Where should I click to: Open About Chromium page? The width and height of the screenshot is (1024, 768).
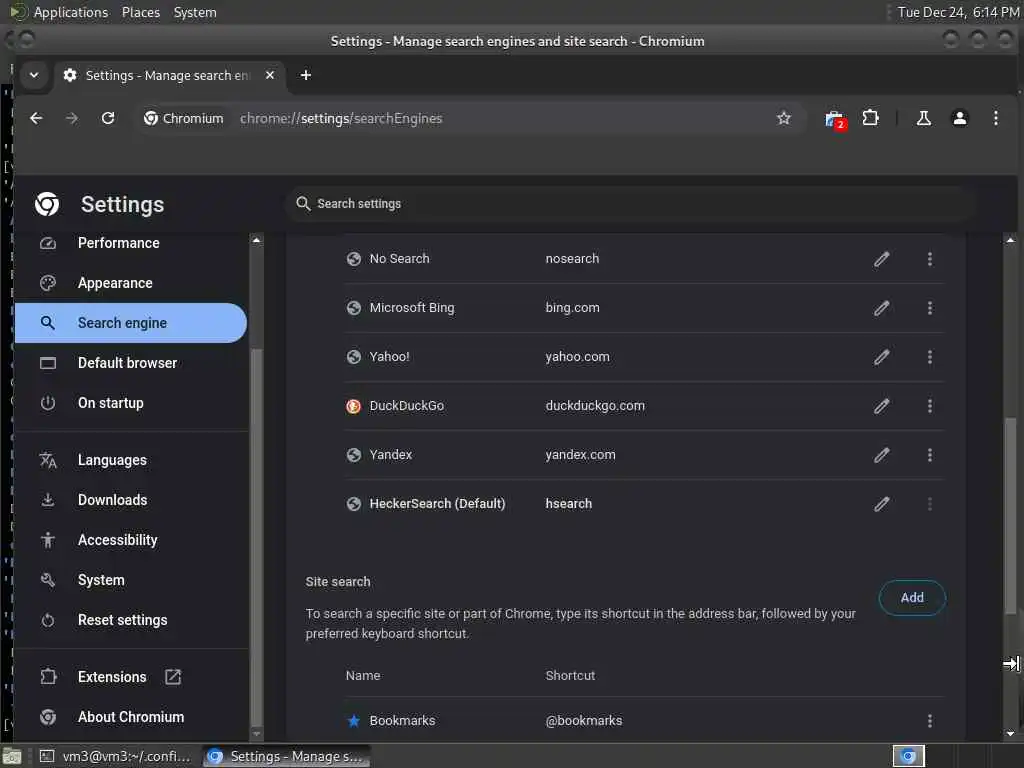131,717
